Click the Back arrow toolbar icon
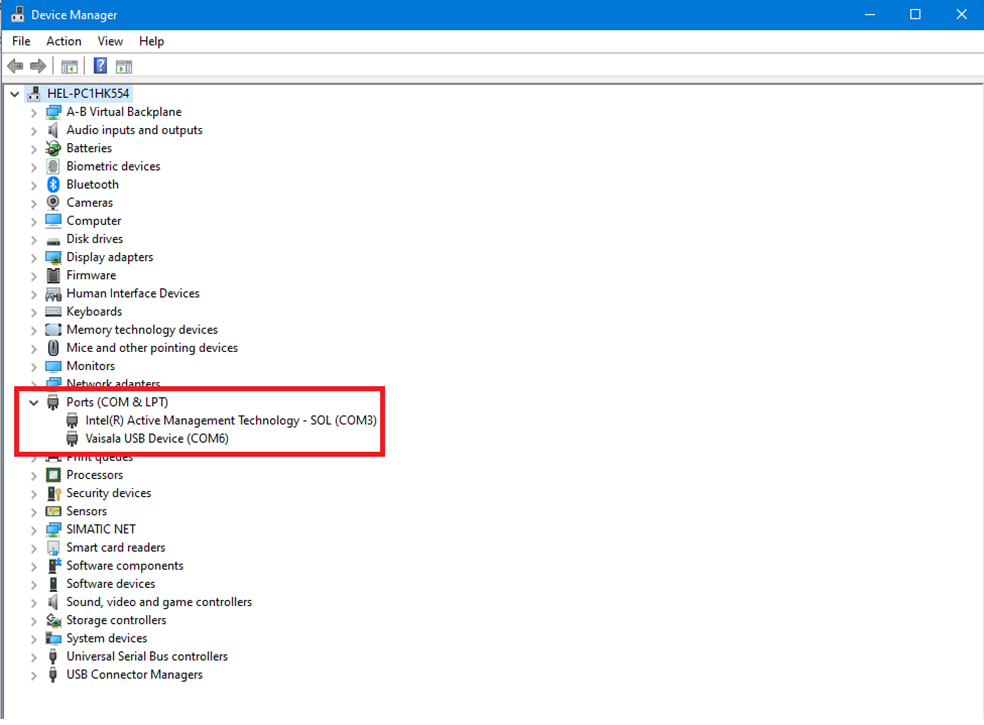 coord(15,67)
